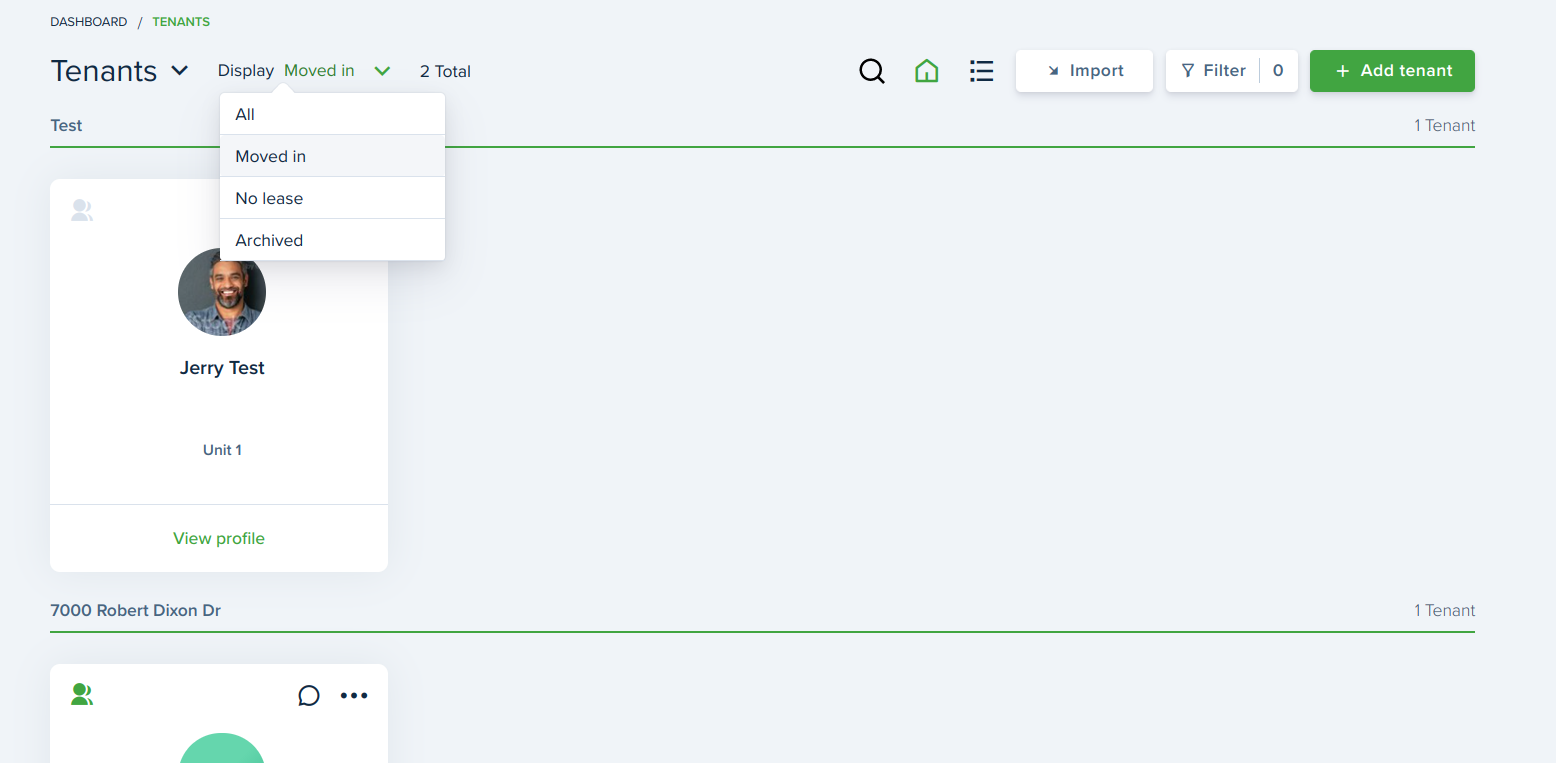Click green people icon on 7000 Robert Dixon card
This screenshot has height=763, width=1556.
coord(82,694)
